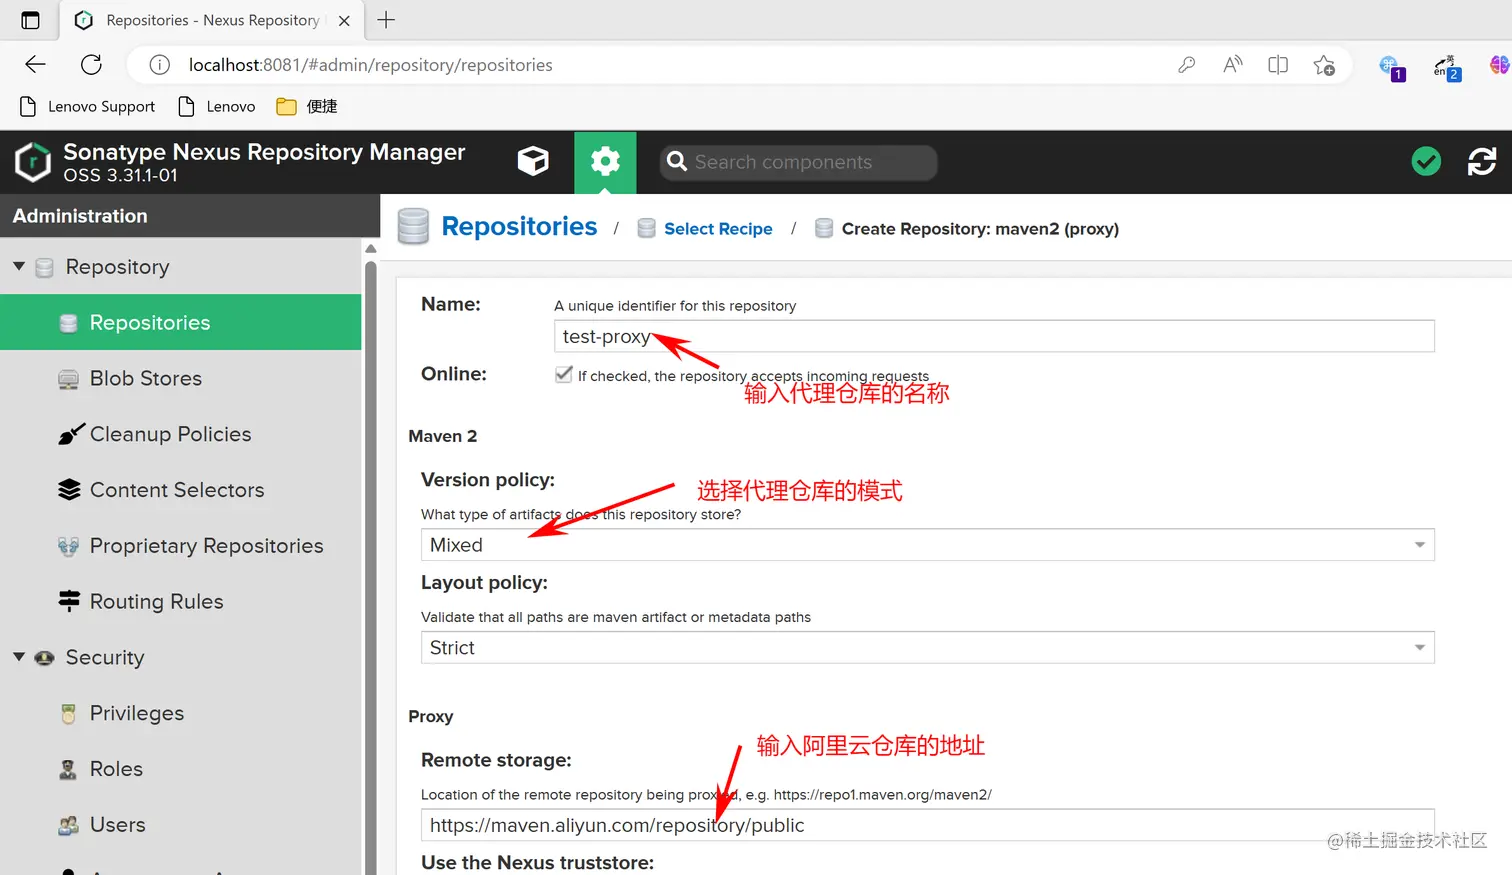Close the Repositories browser tab

344,20
